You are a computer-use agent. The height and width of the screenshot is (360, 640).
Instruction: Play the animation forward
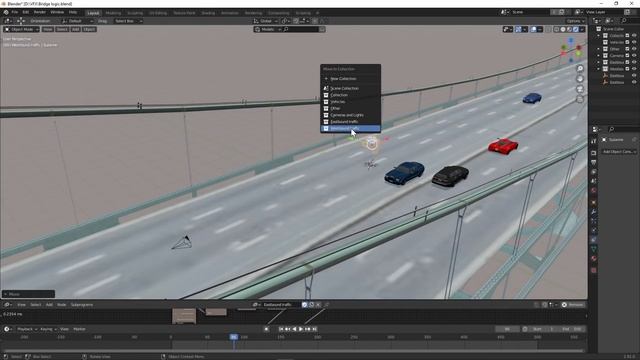[301, 329]
